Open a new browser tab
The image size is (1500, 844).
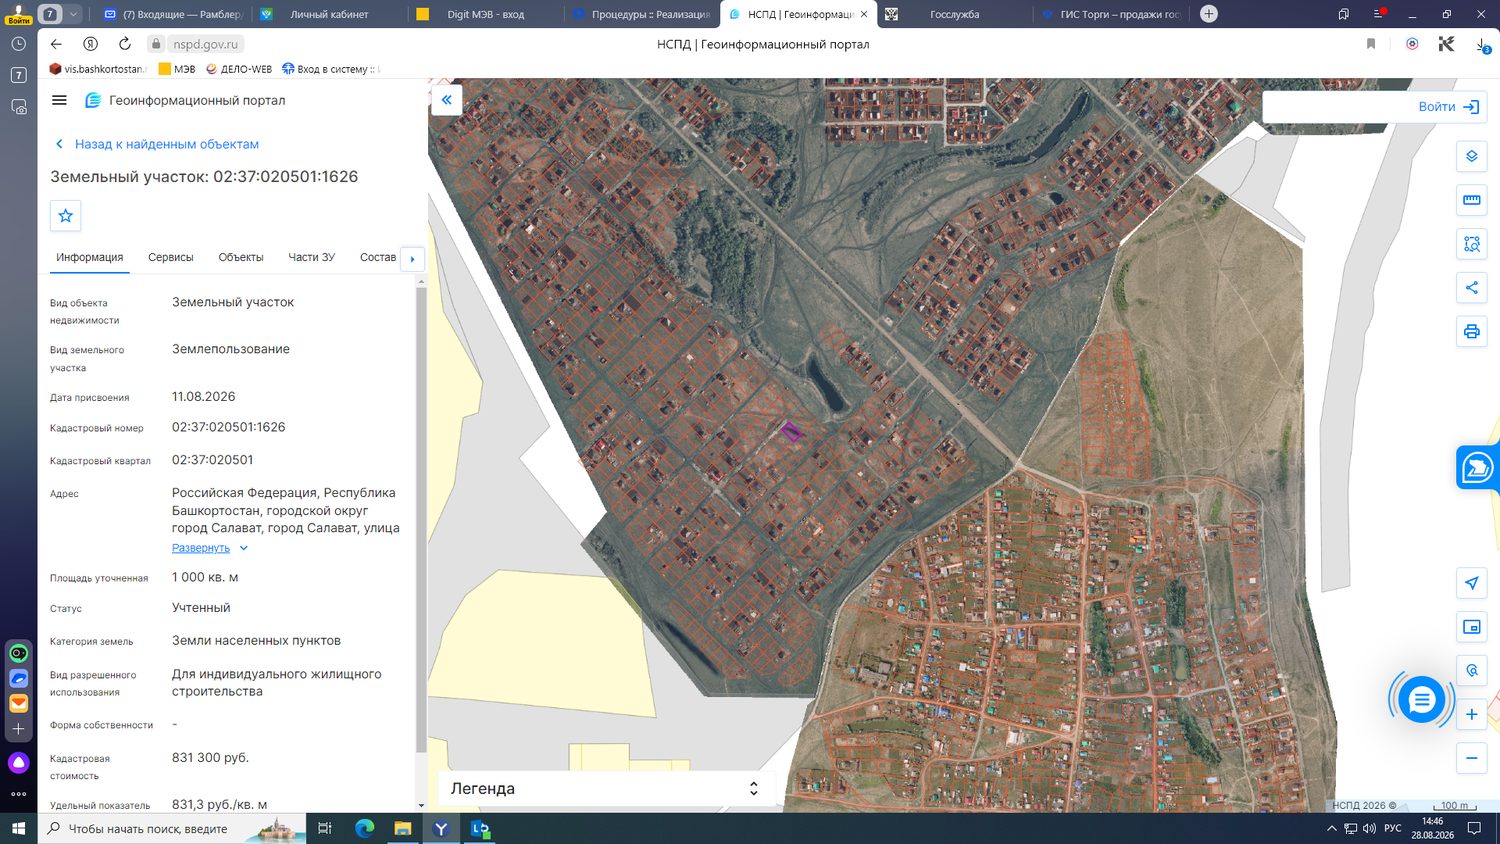coord(1209,14)
